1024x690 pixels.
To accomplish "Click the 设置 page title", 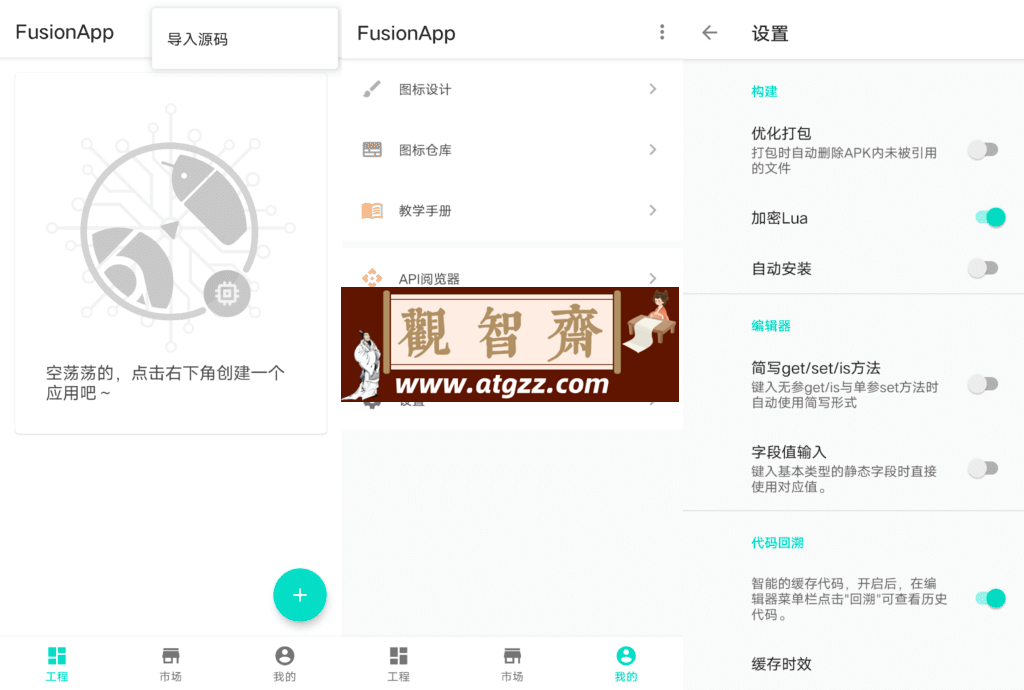I will coord(770,33).
